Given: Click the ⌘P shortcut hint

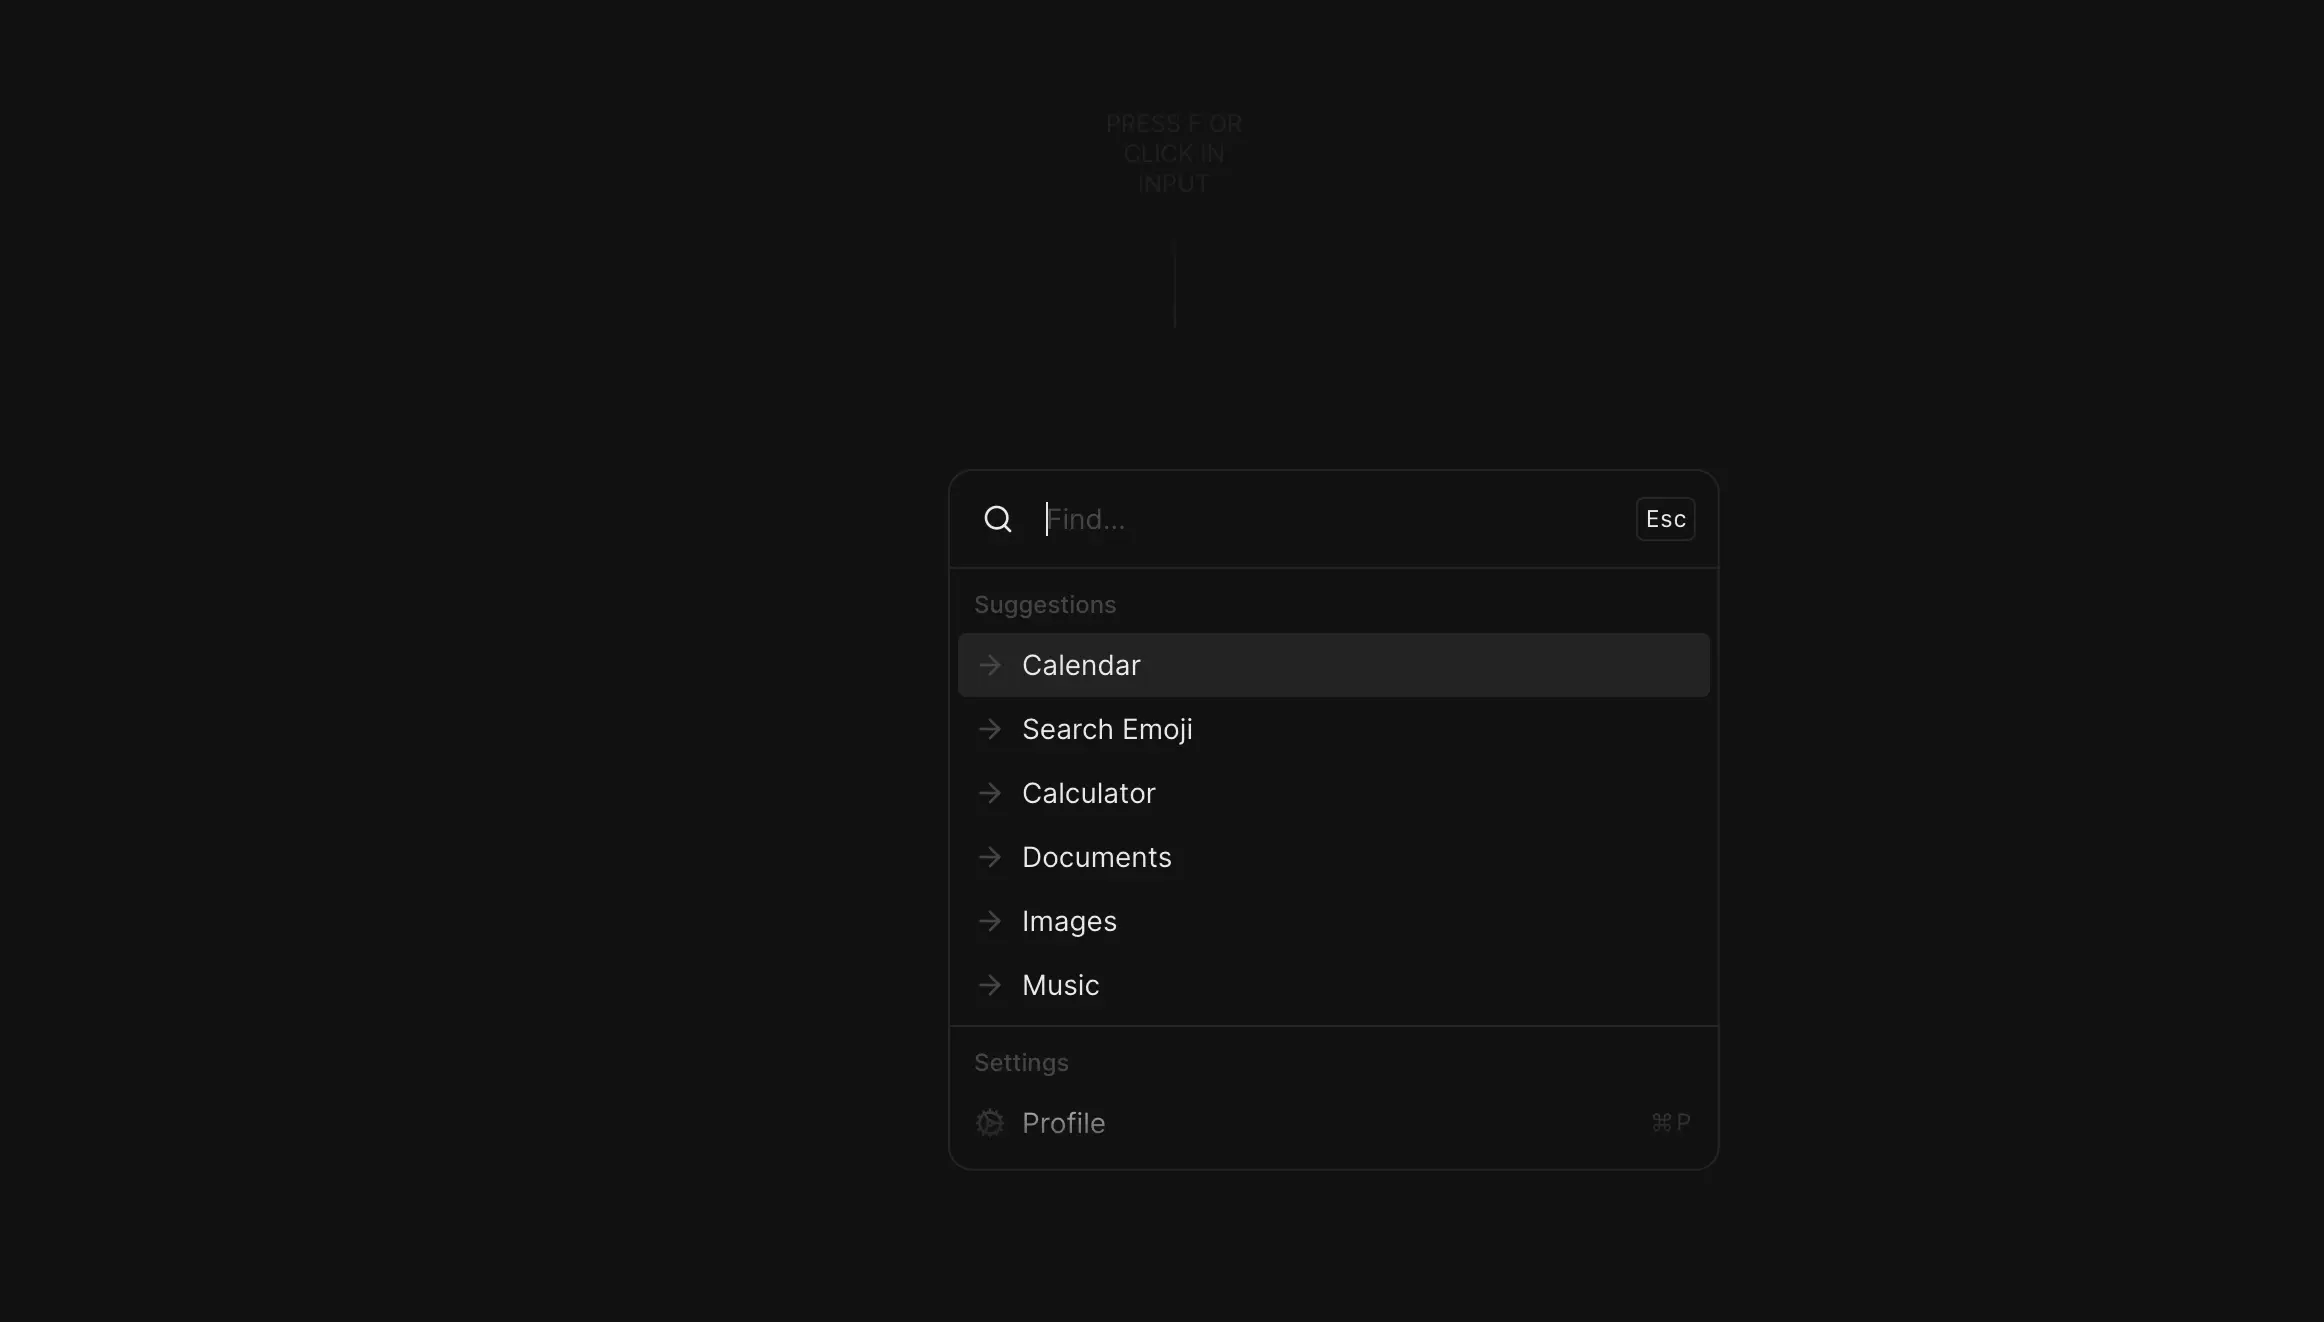Looking at the screenshot, I should (1671, 1123).
